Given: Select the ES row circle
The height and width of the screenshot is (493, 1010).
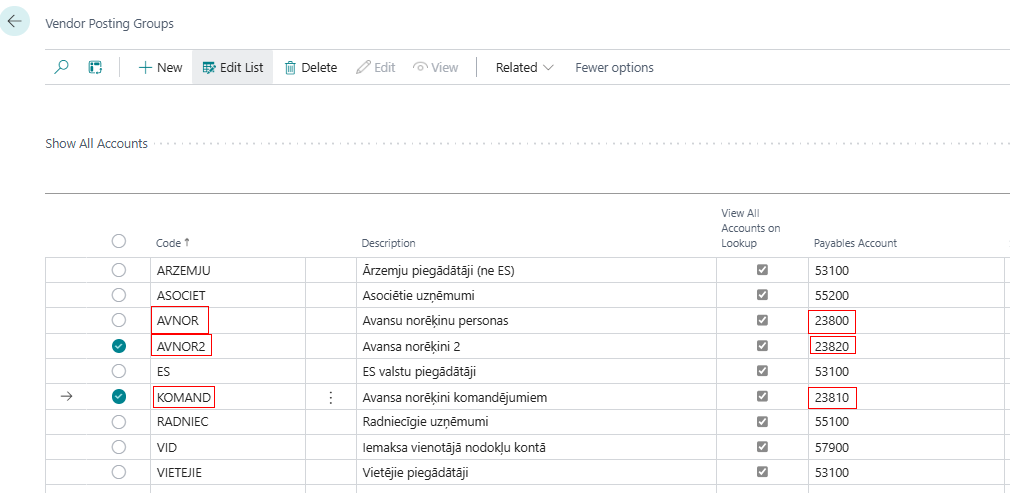Looking at the screenshot, I should [x=119, y=371].
